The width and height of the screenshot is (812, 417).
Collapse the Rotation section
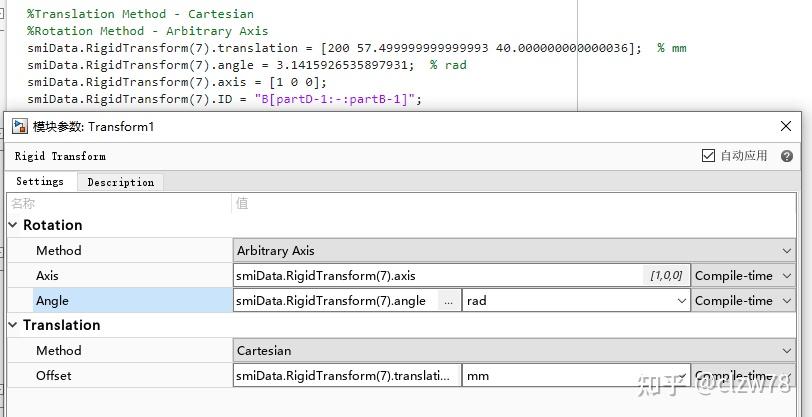point(14,225)
